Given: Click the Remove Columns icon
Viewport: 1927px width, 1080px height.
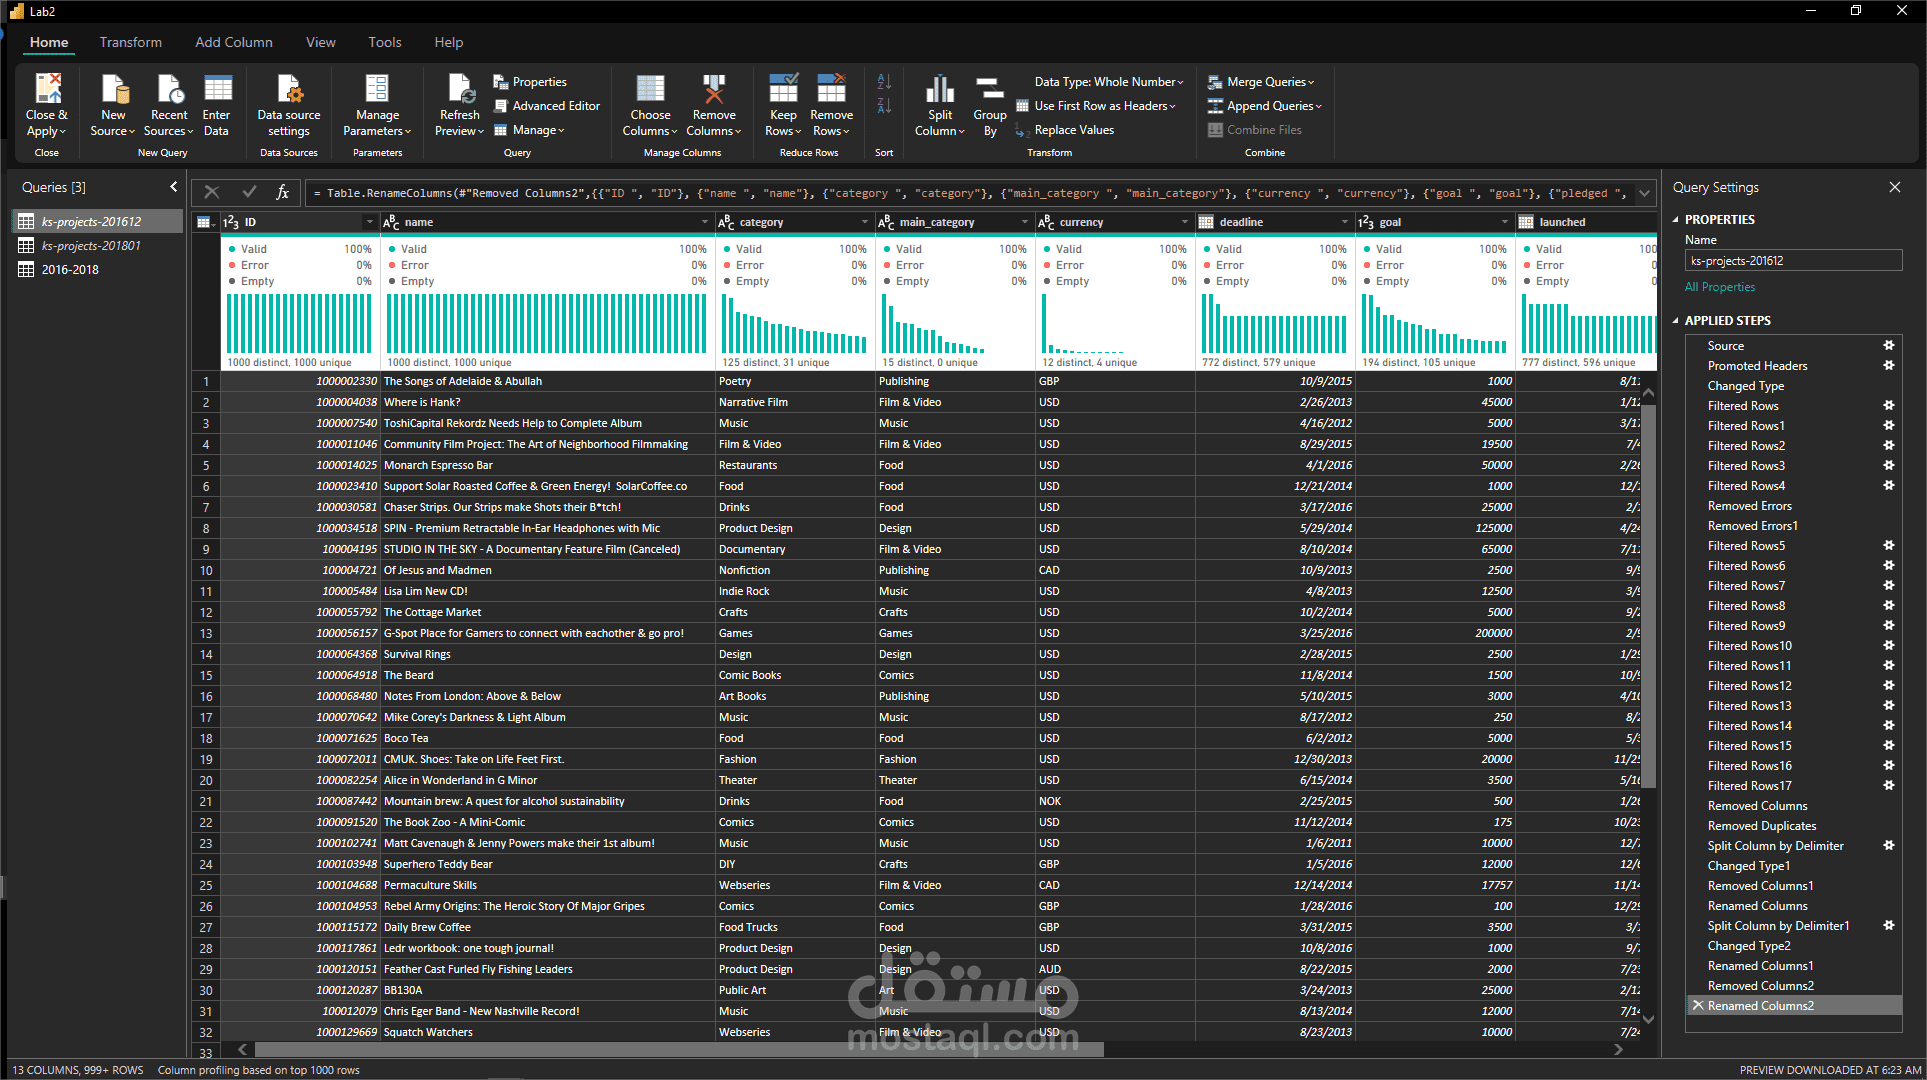Looking at the screenshot, I should pos(713,90).
